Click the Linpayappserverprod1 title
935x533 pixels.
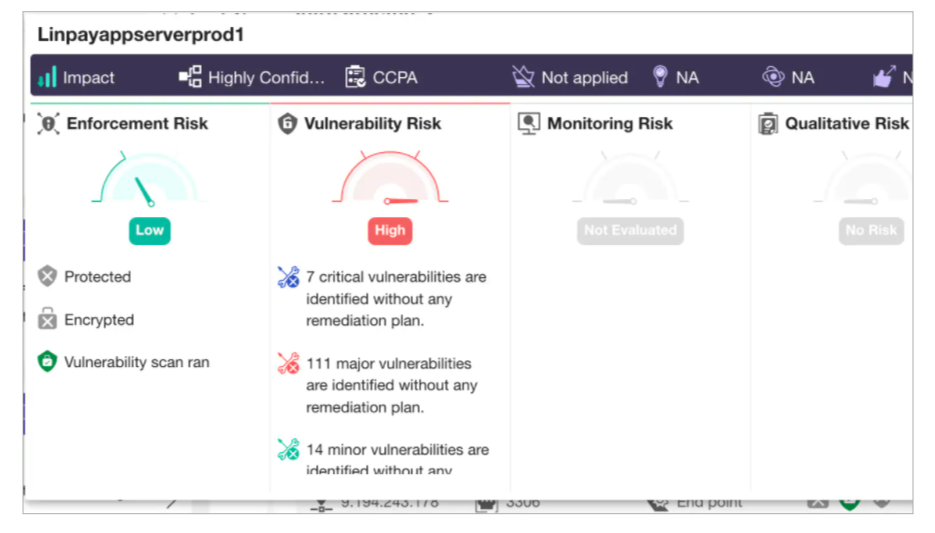[x=141, y=34]
